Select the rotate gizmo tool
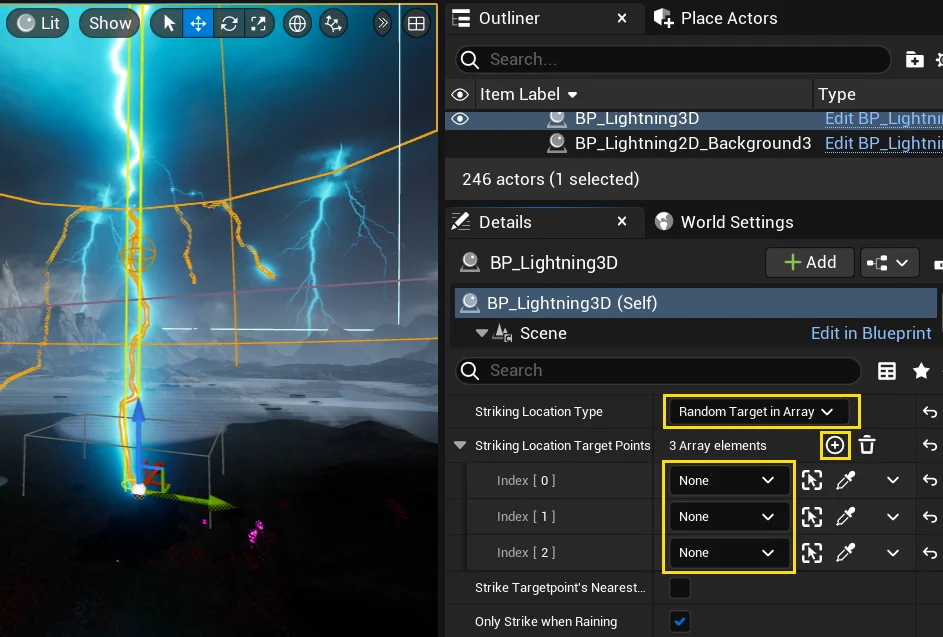This screenshot has width=943, height=637. pos(229,23)
